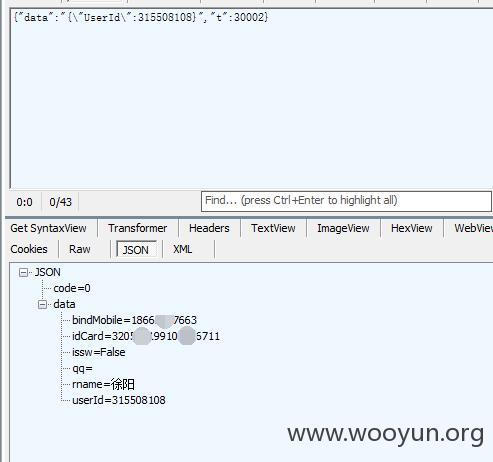Select the userId=315508108 tree entry

(119, 400)
